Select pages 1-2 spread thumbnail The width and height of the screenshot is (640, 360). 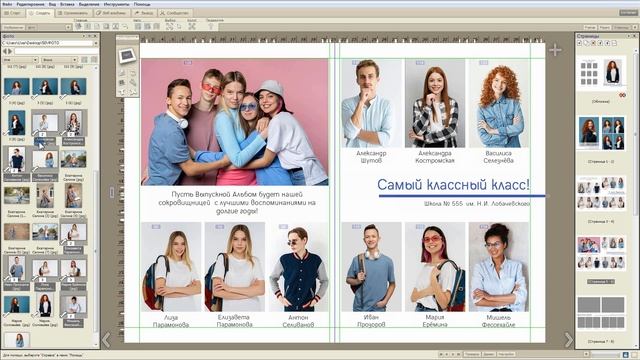point(601,133)
